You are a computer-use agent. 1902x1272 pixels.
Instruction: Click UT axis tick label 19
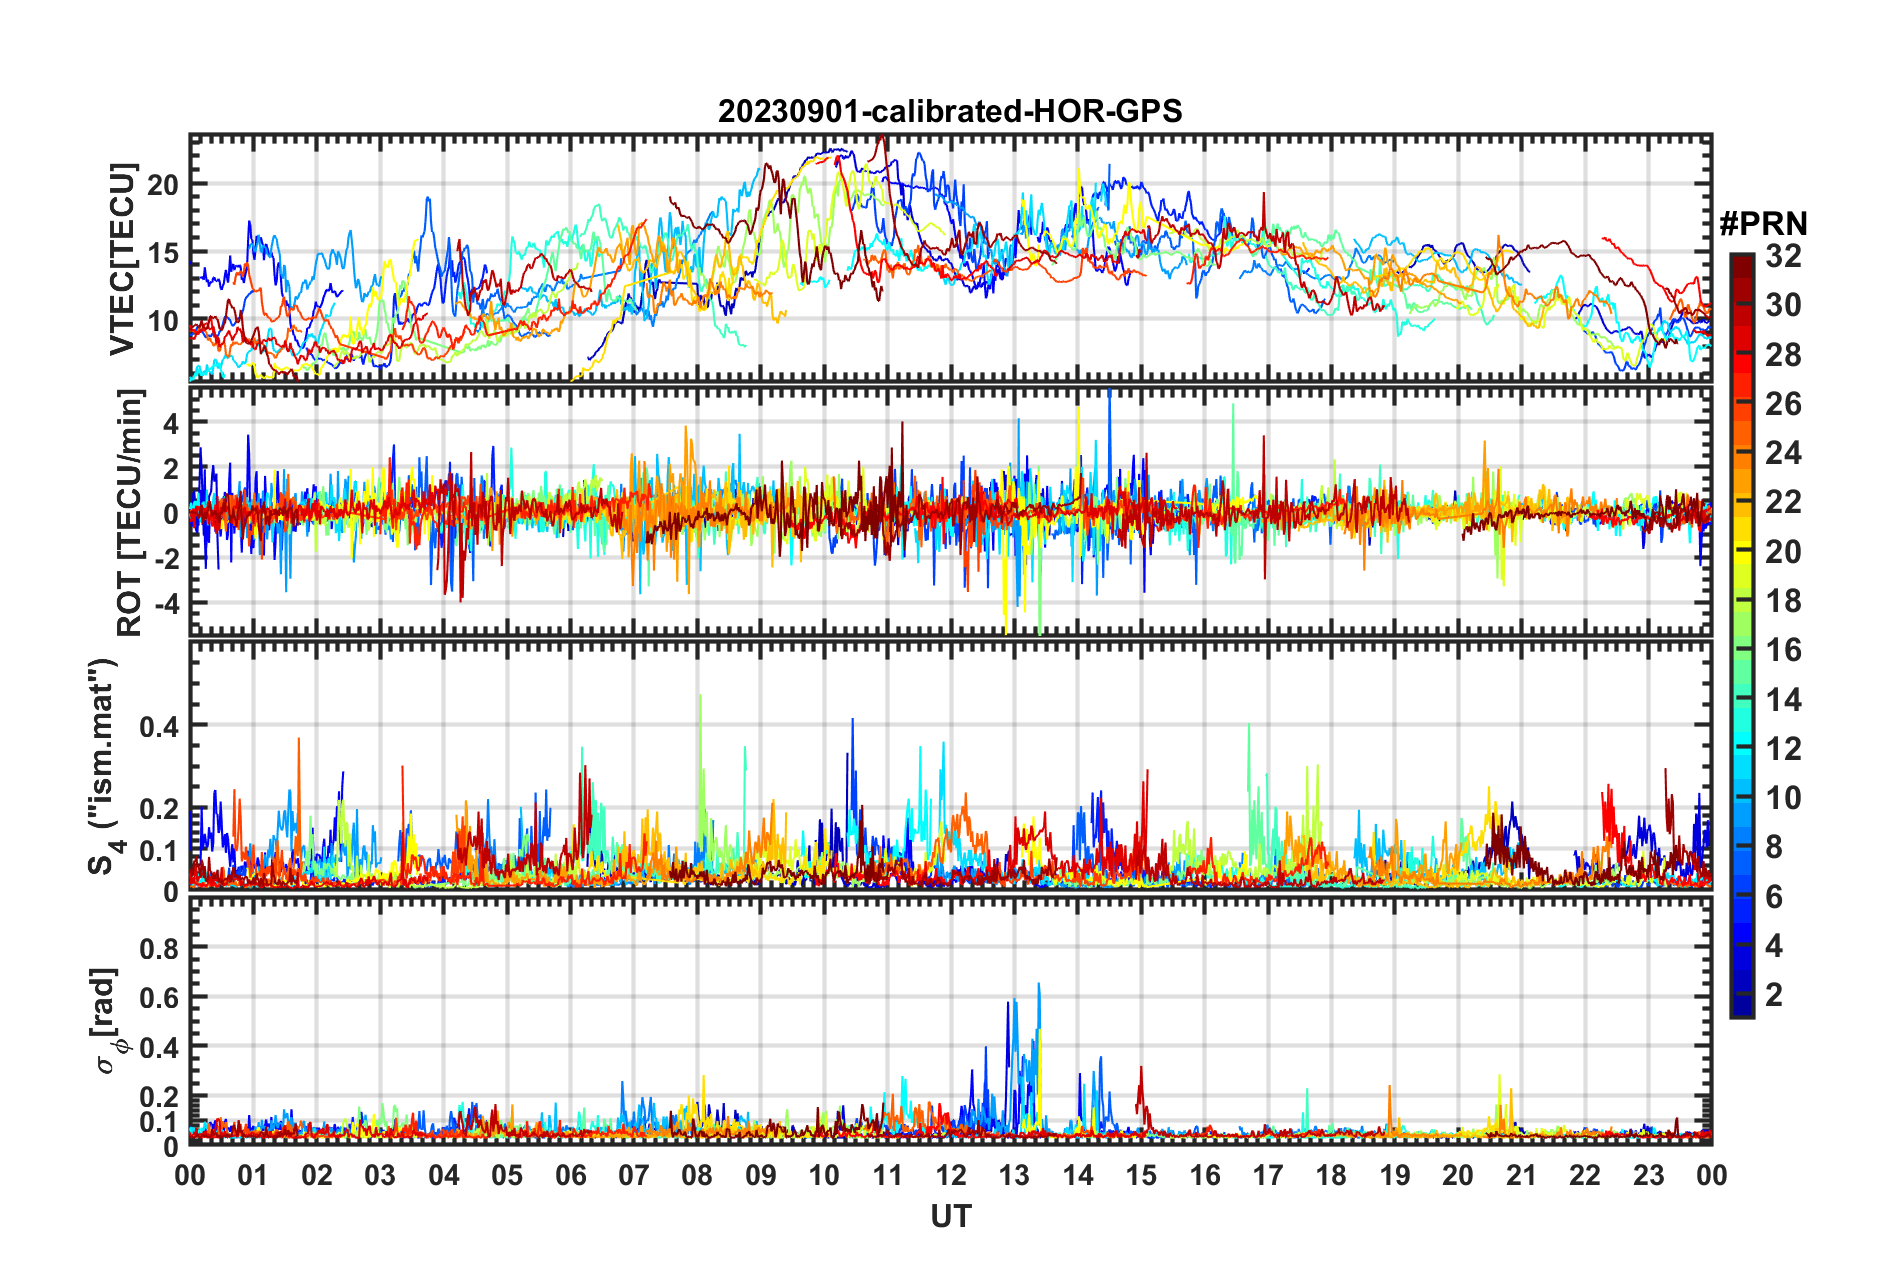(x=1395, y=1175)
